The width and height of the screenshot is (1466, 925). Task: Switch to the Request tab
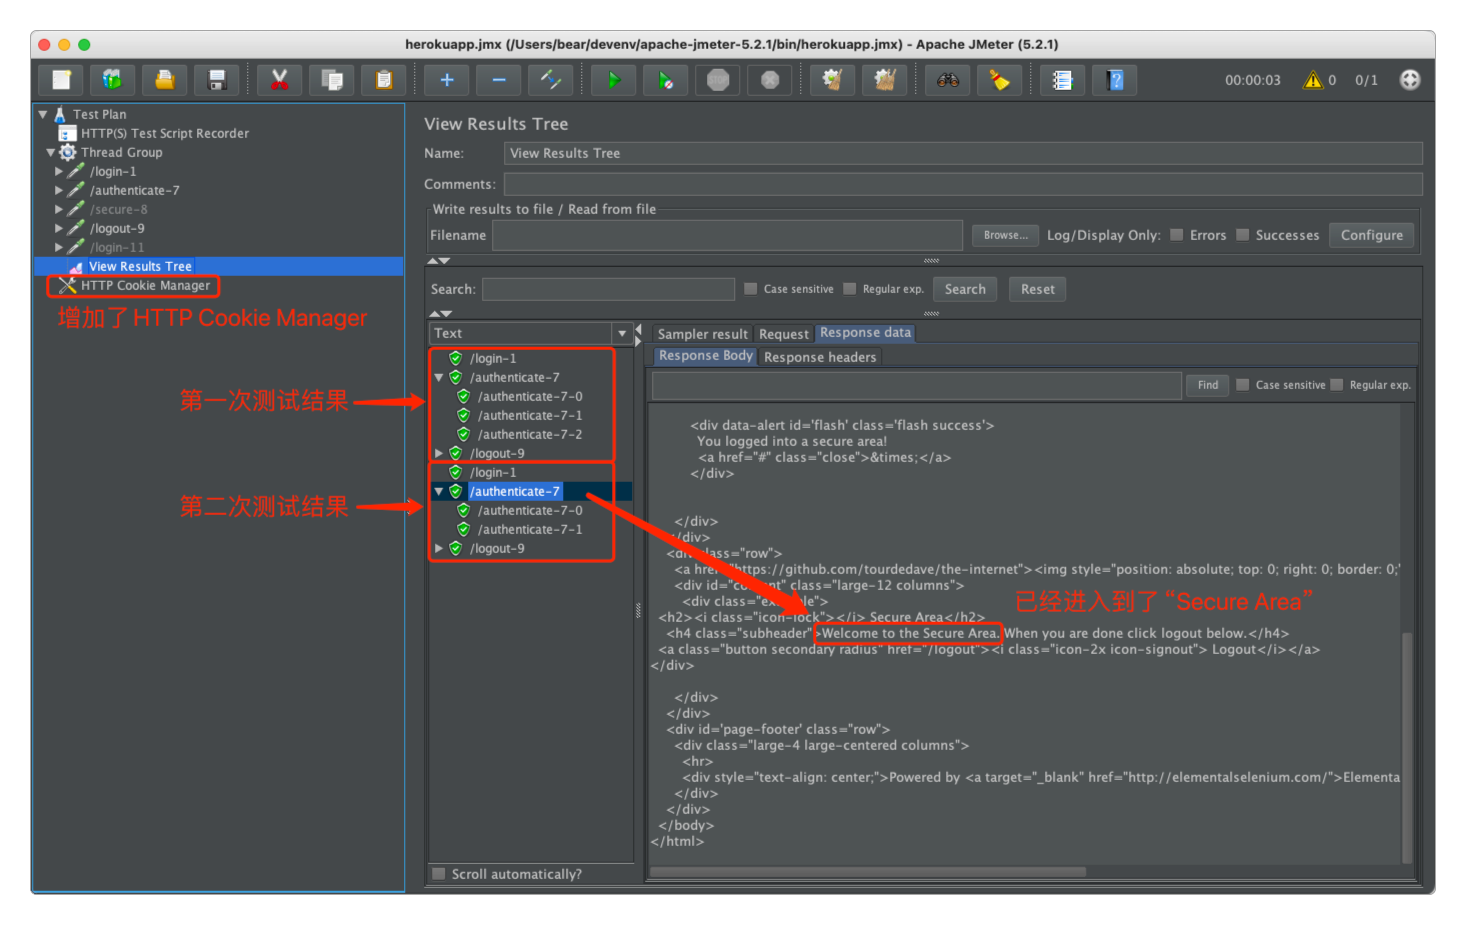[x=784, y=334]
